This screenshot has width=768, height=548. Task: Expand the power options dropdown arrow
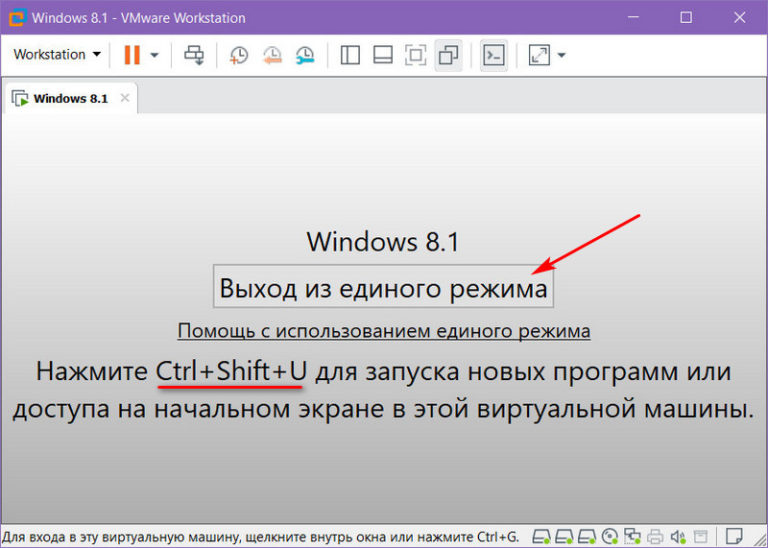[155, 55]
